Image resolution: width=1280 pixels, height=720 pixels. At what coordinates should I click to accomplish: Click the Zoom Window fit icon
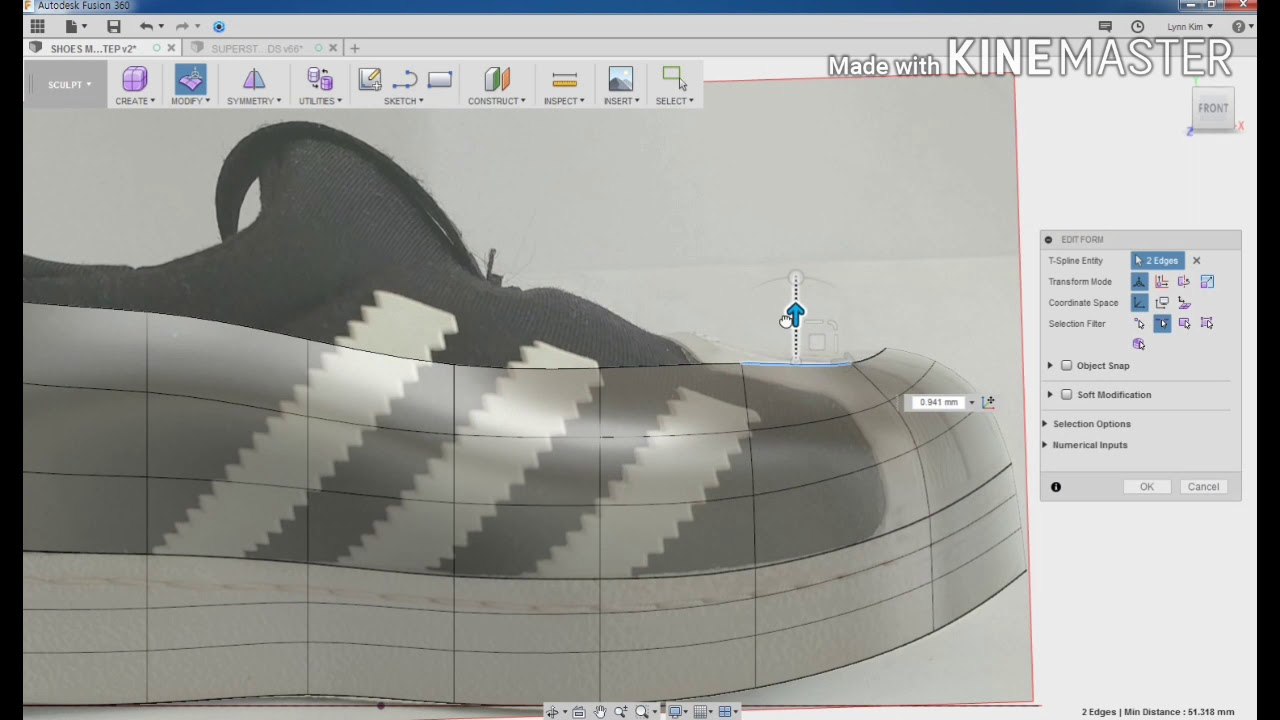642,712
